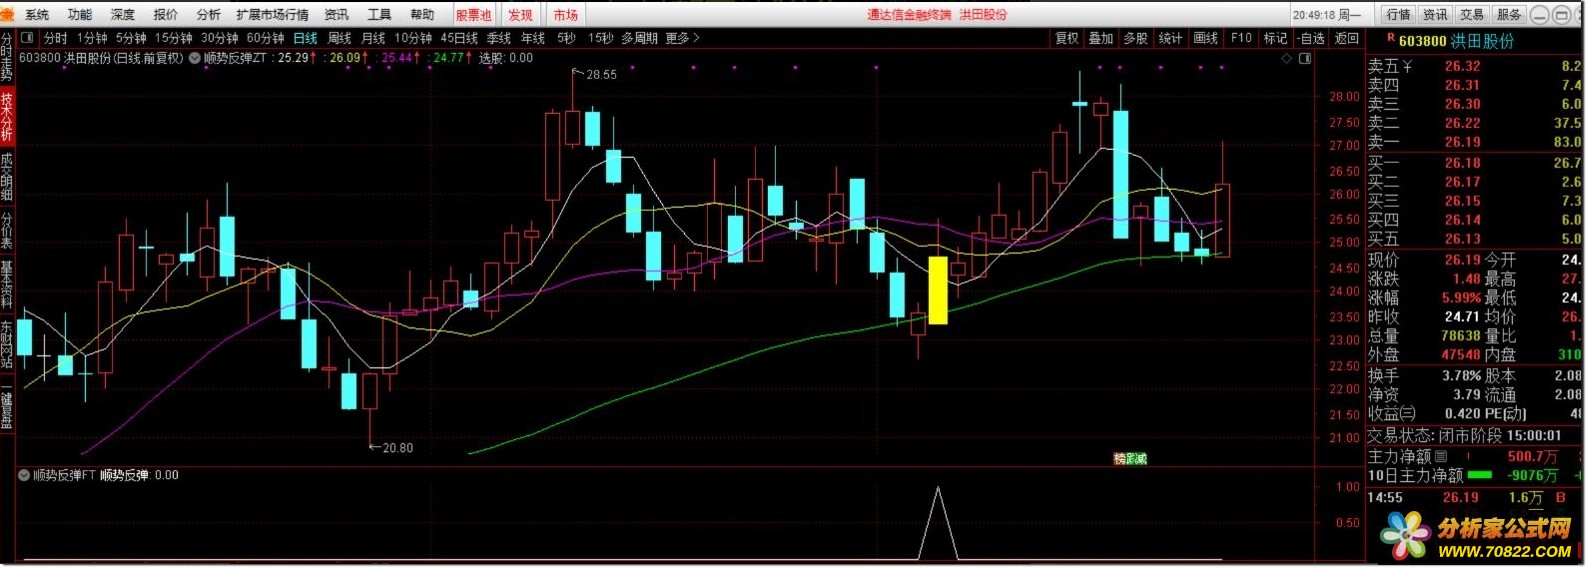Screen dimensions: 1588x568
Task: Click the 行情 button at top right
Action: pos(1399,14)
